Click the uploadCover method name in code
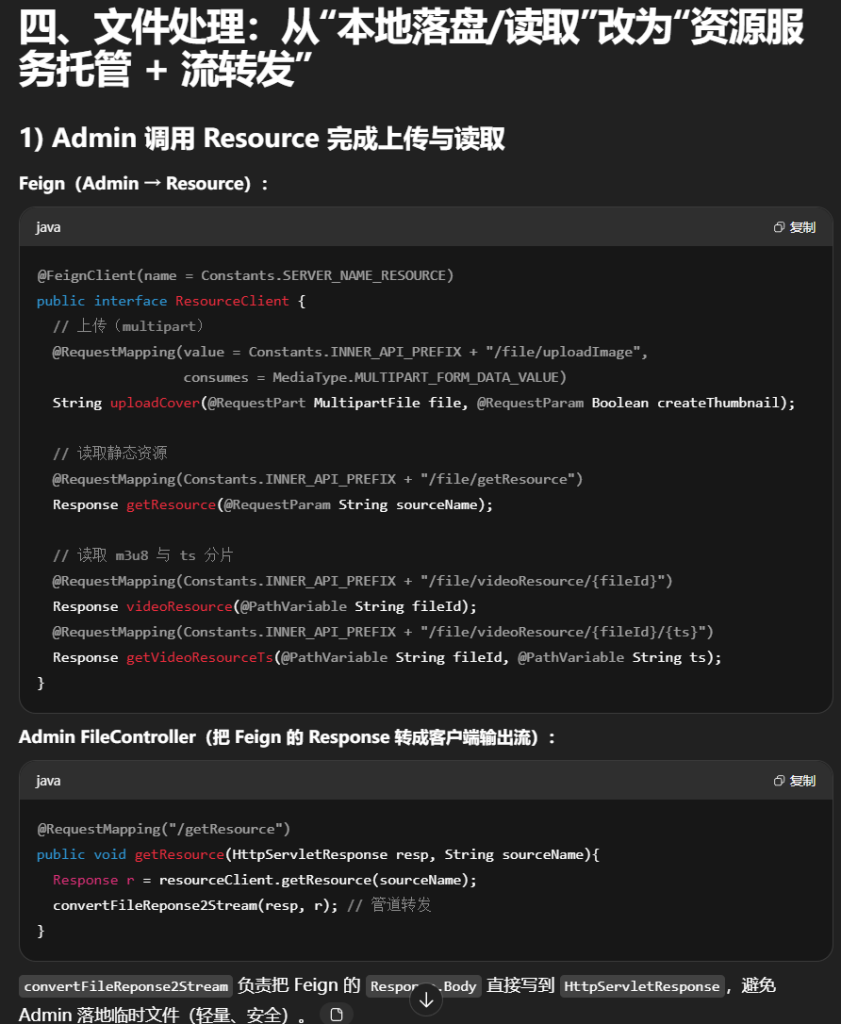The height and width of the screenshot is (1024, 841). [x=155, y=403]
